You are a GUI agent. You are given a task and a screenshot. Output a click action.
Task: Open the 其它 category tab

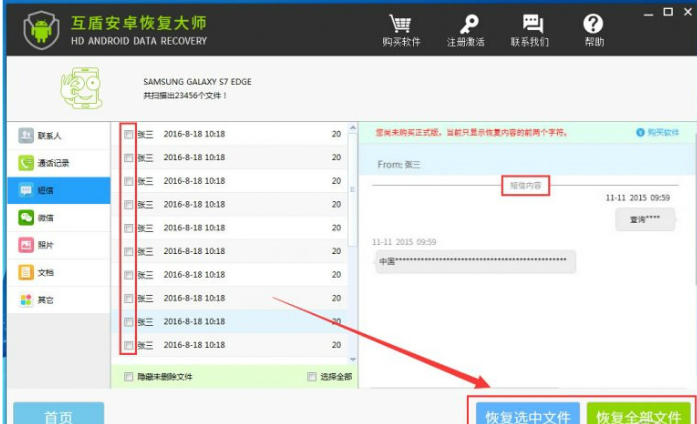coord(59,300)
